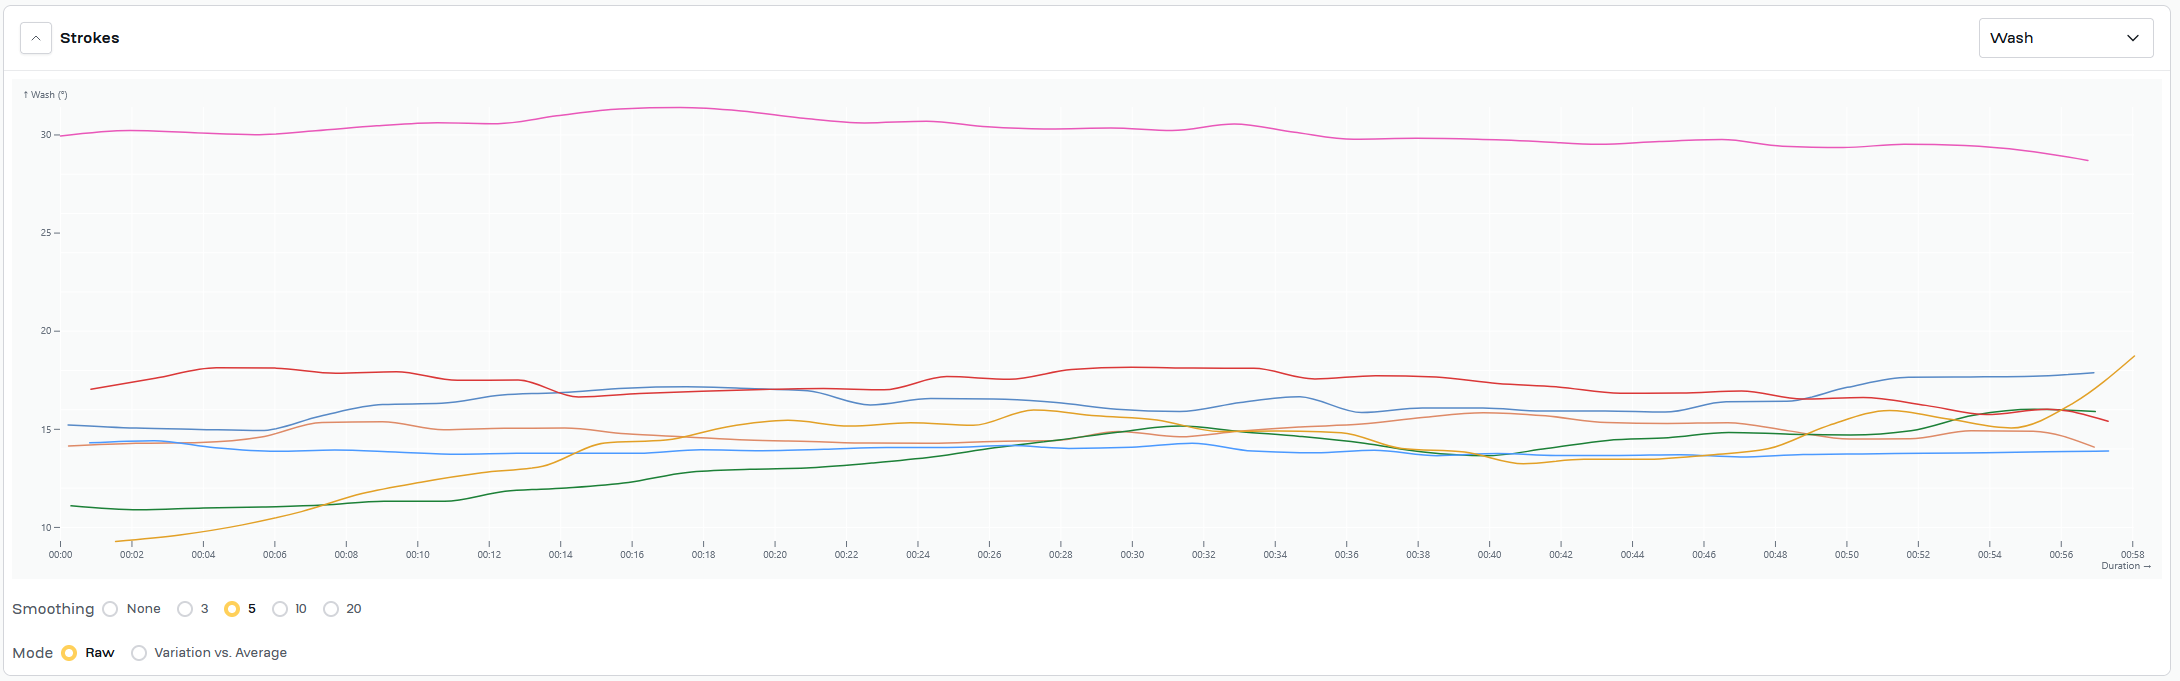Screen dimensions: 2180x681
Task: Select smoothing value 3
Action: [185, 609]
